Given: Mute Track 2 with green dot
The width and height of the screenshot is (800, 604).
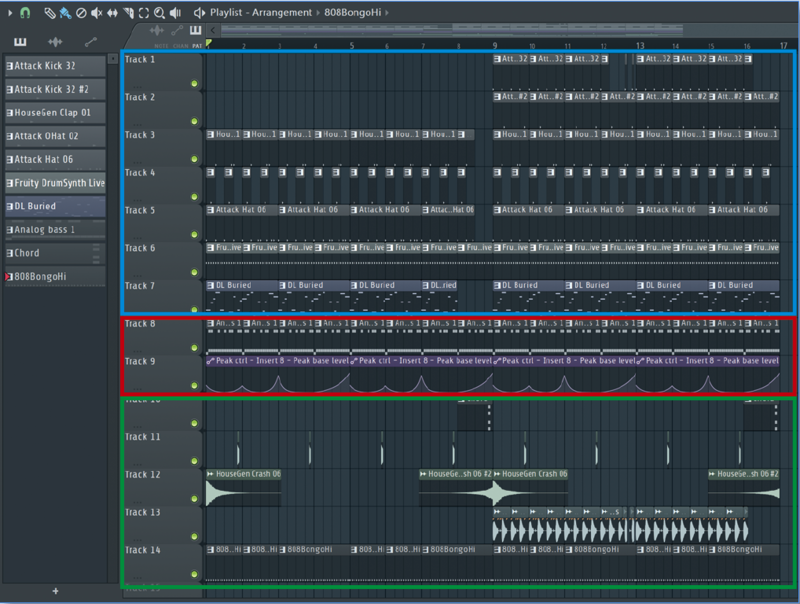Looking at the screenshot, I should coord(194,121).
